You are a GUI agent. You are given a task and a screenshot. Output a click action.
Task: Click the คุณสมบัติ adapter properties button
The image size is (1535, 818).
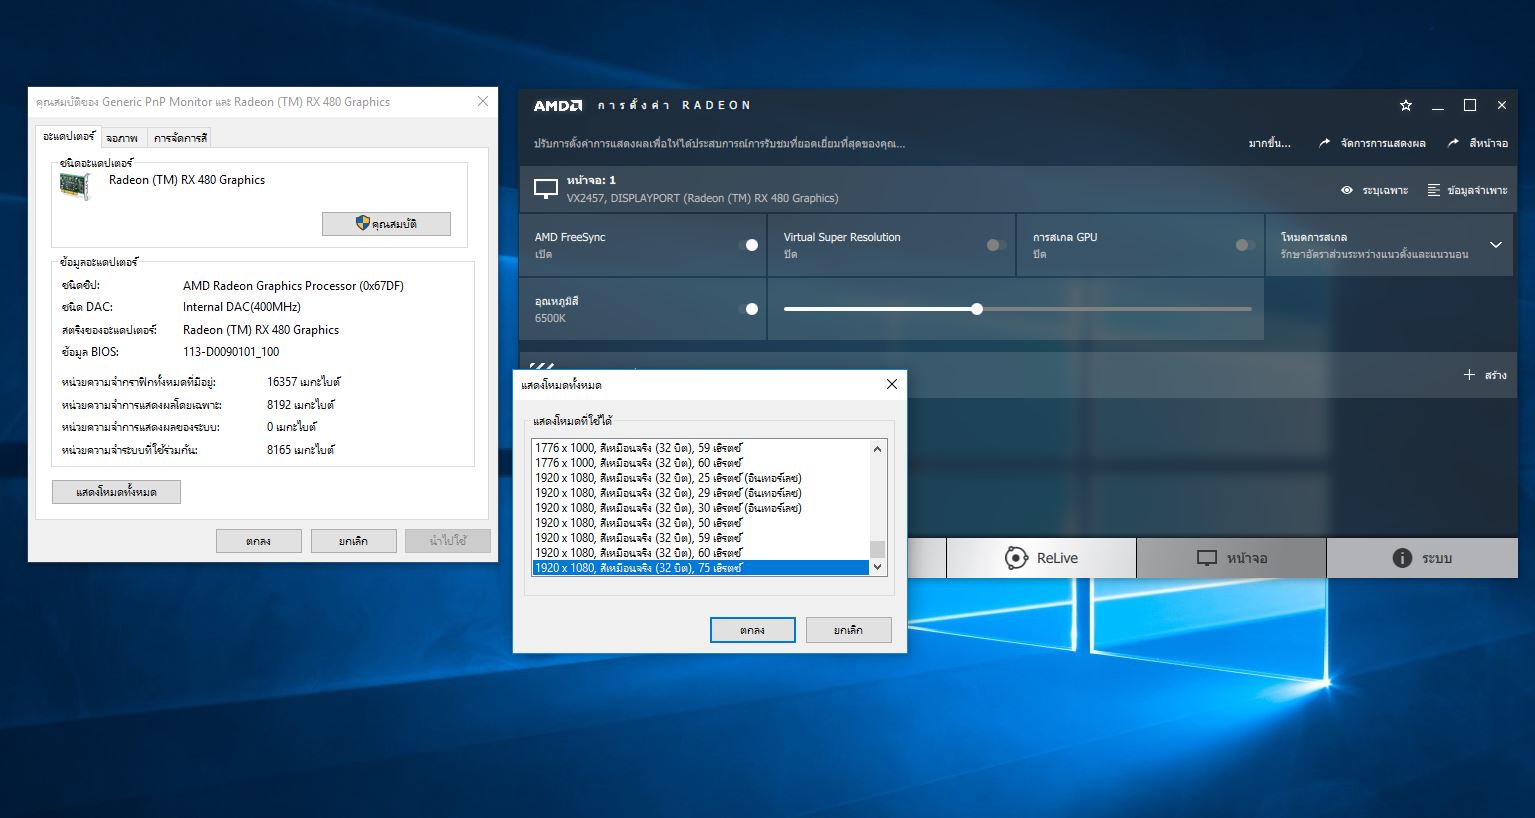(x=386, y=224)
